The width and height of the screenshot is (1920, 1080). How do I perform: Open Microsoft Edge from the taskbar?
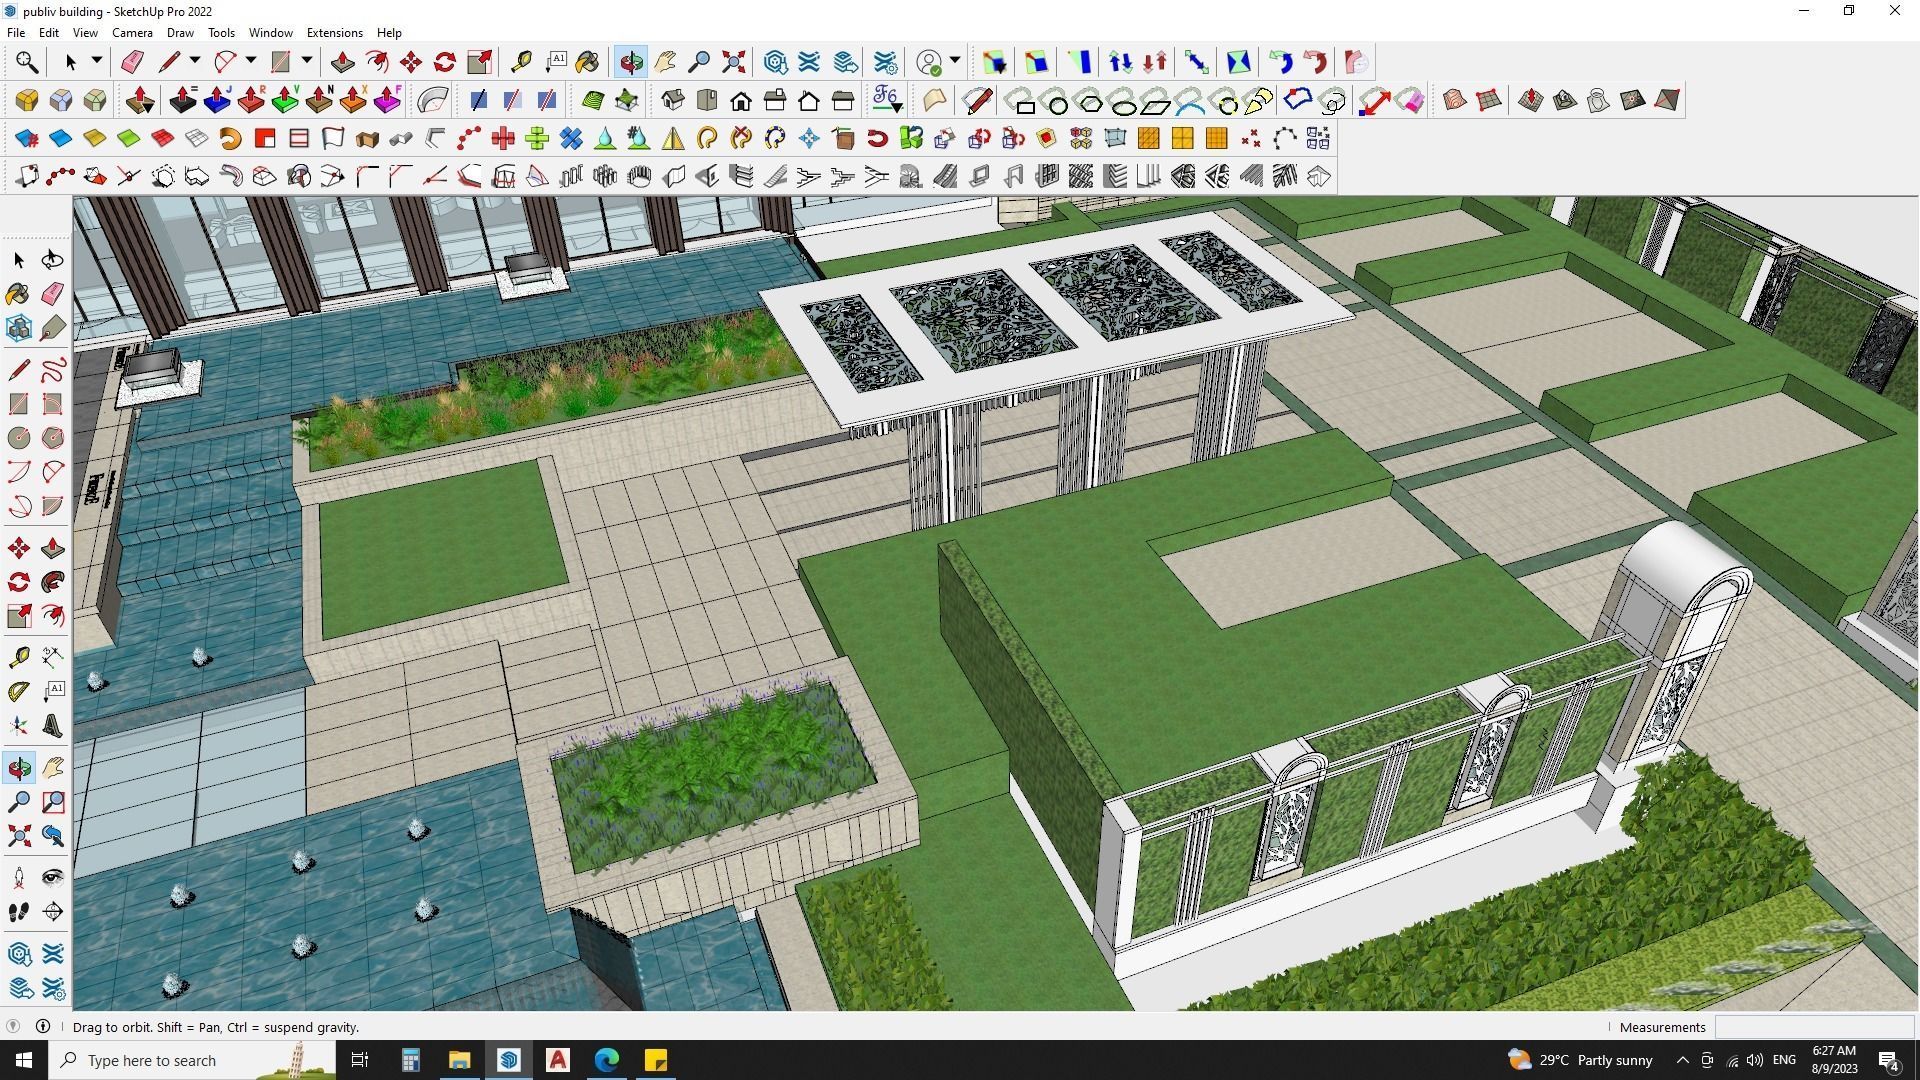pyautogui.click(x=607, y=1060)
